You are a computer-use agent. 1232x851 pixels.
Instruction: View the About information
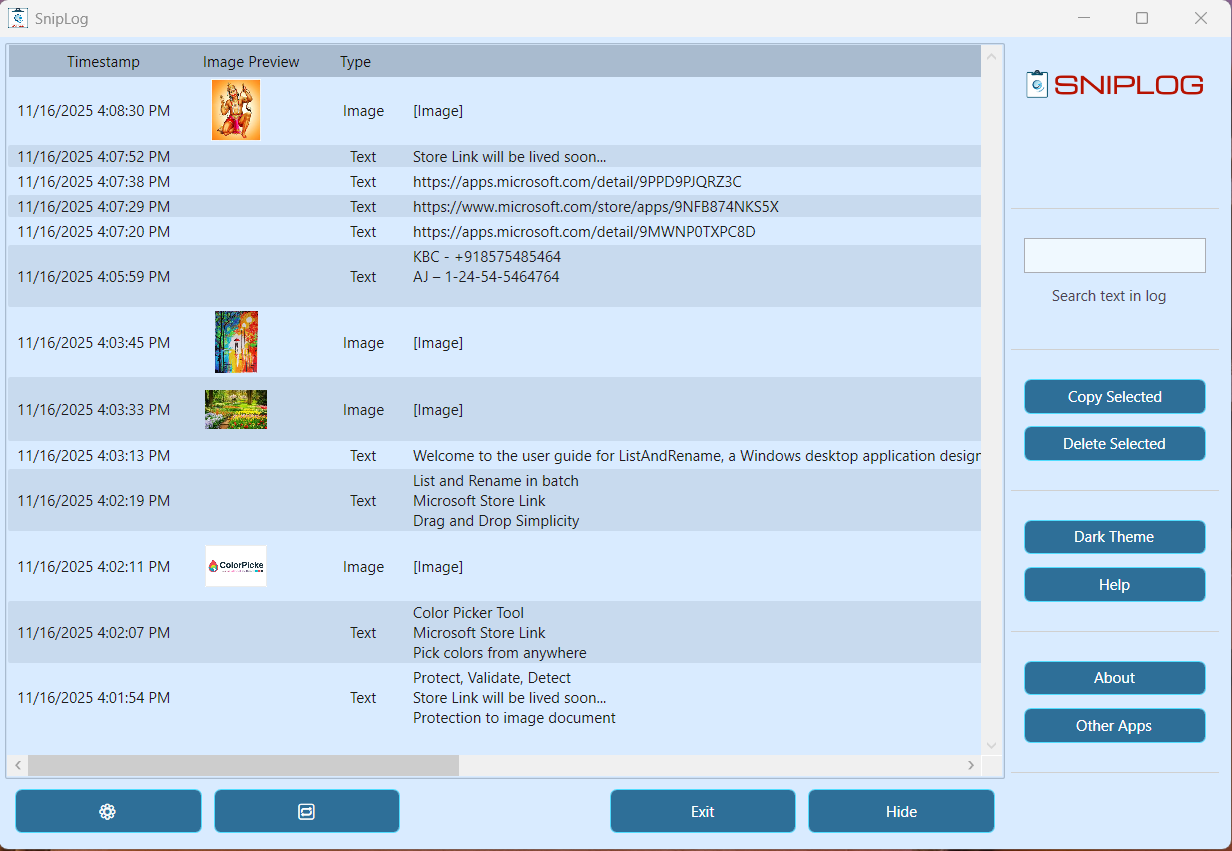(x=1114, y=678)
